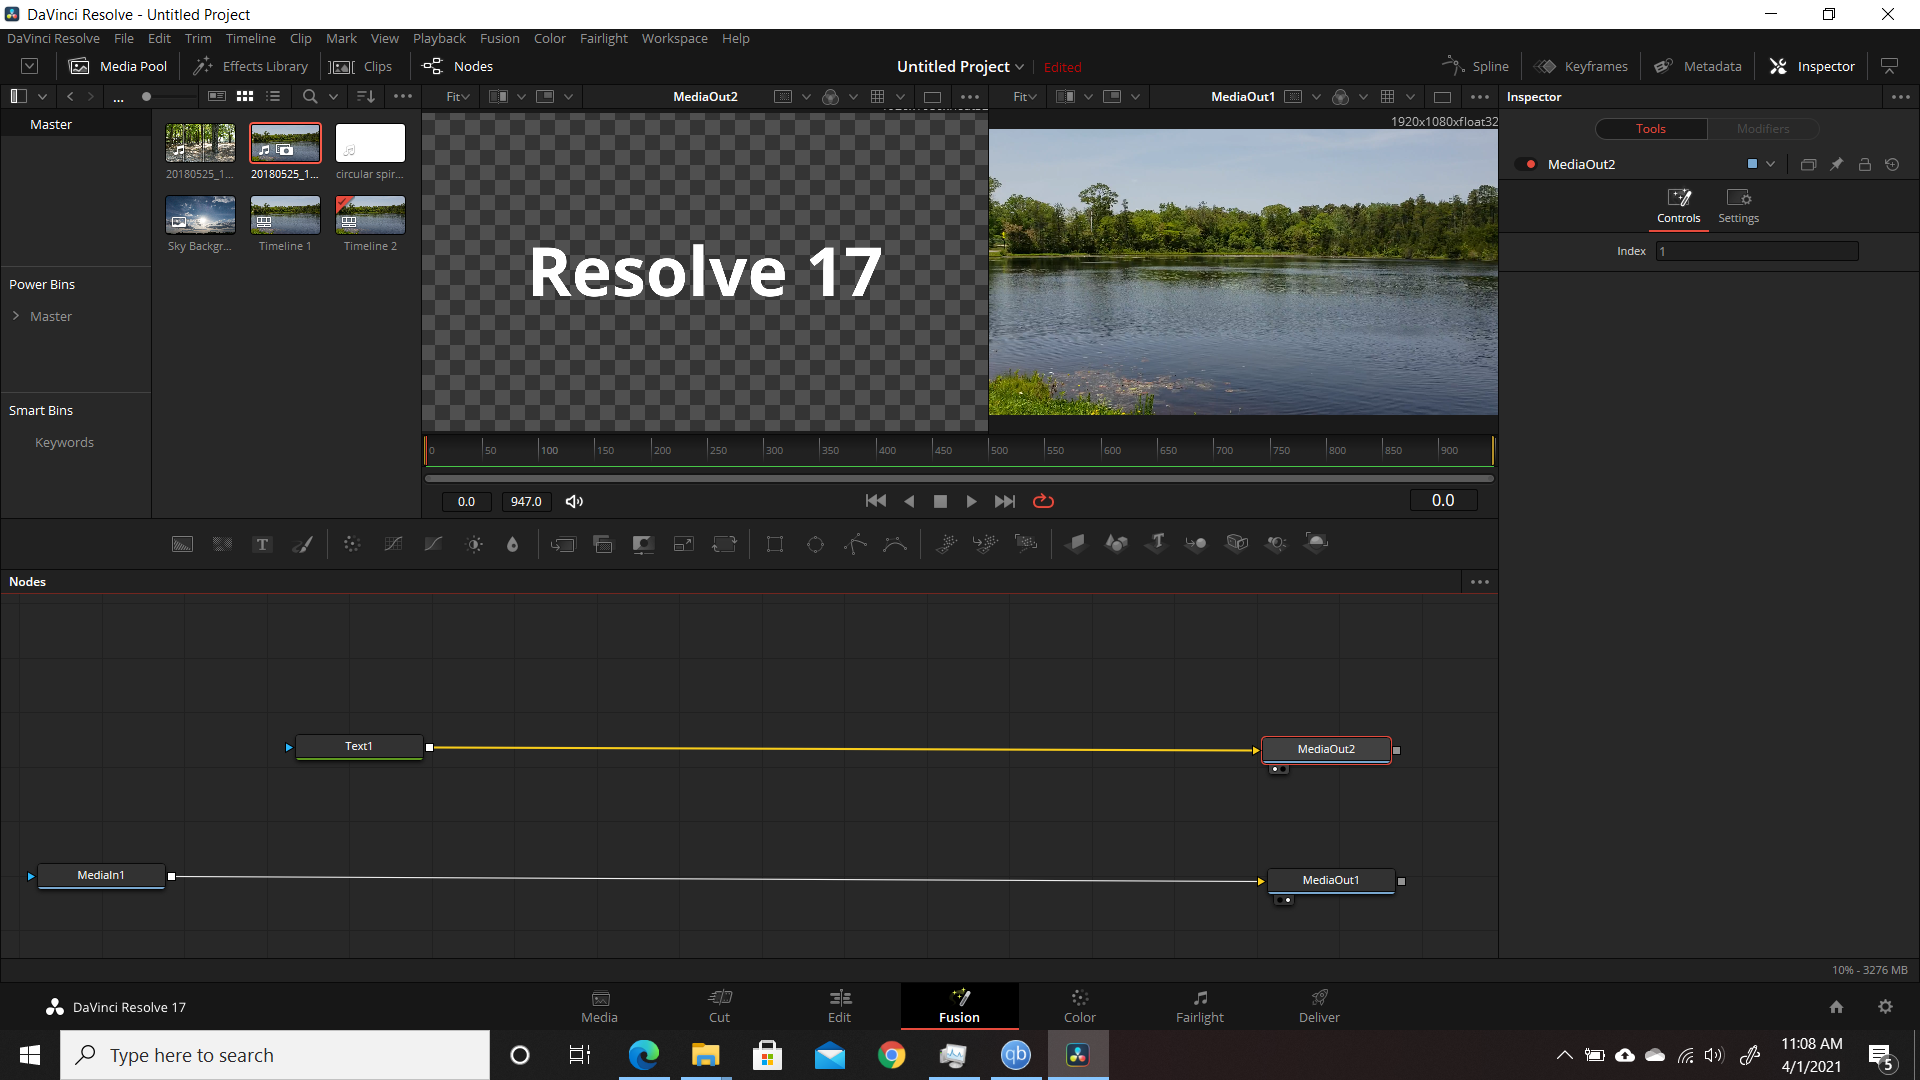
Task: Switch to the Settings tab in Inspector
Action: coord(1738,207)
